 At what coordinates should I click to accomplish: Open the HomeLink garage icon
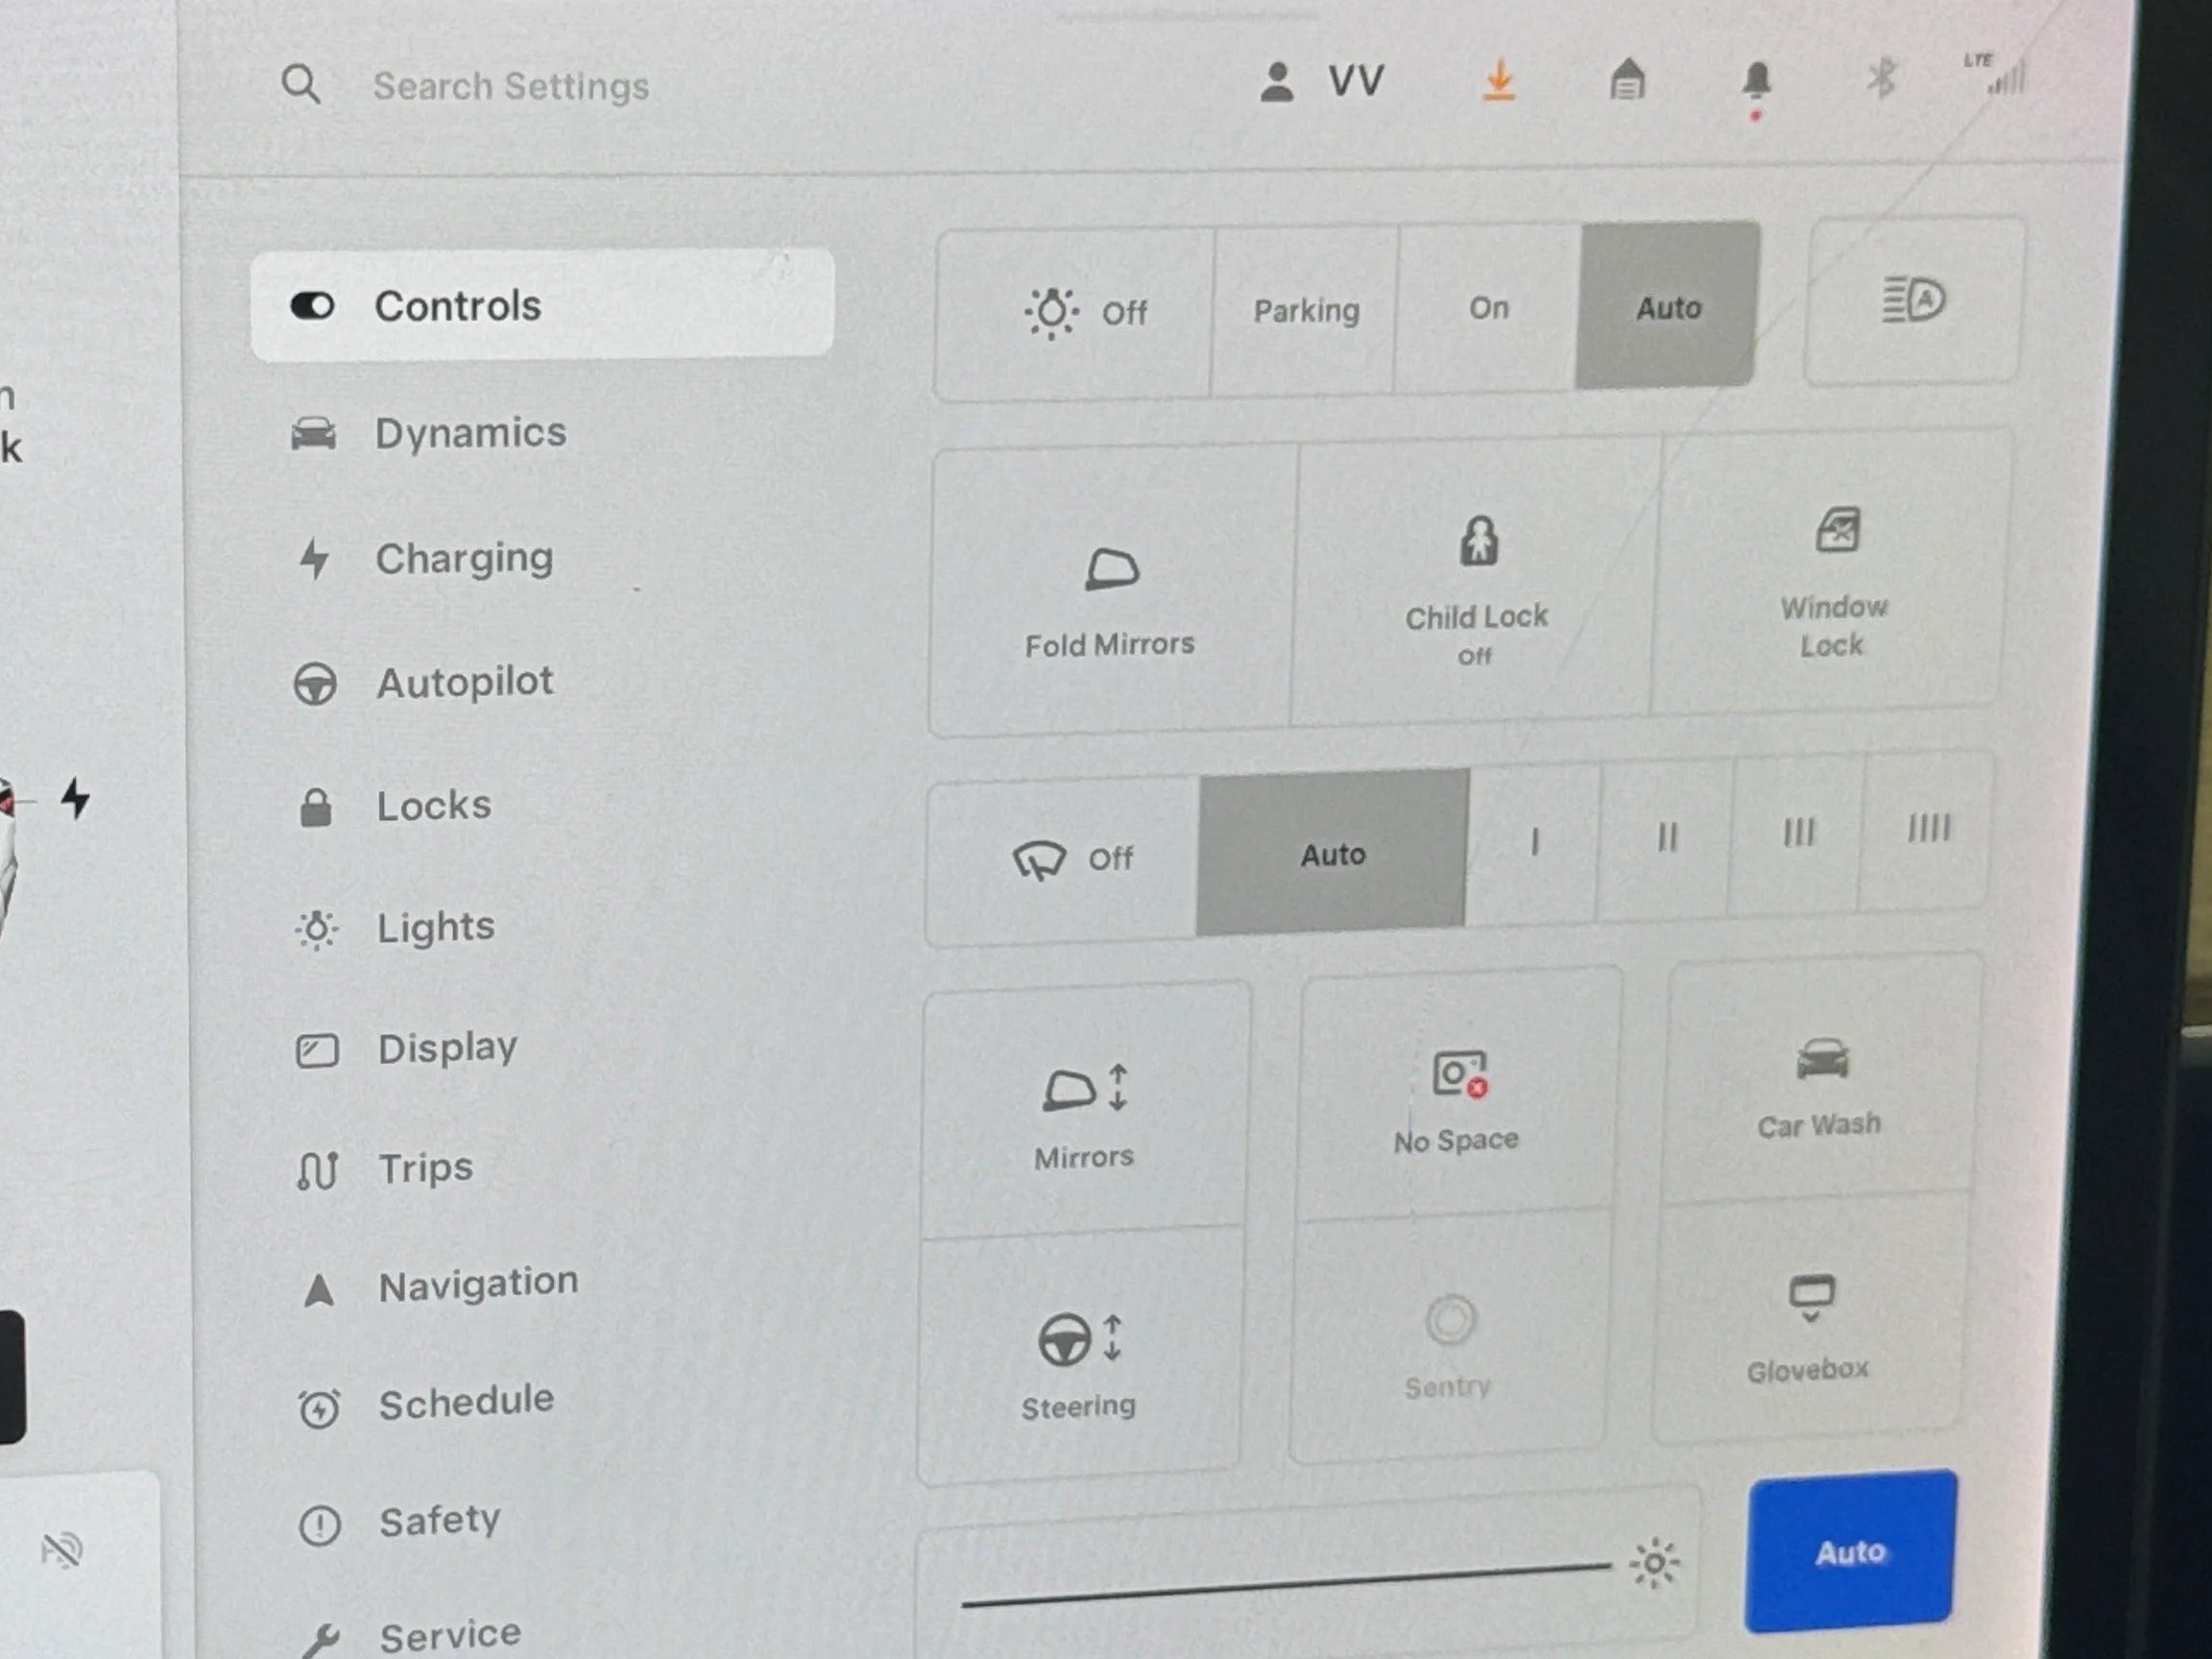(x=1628, y=79)
